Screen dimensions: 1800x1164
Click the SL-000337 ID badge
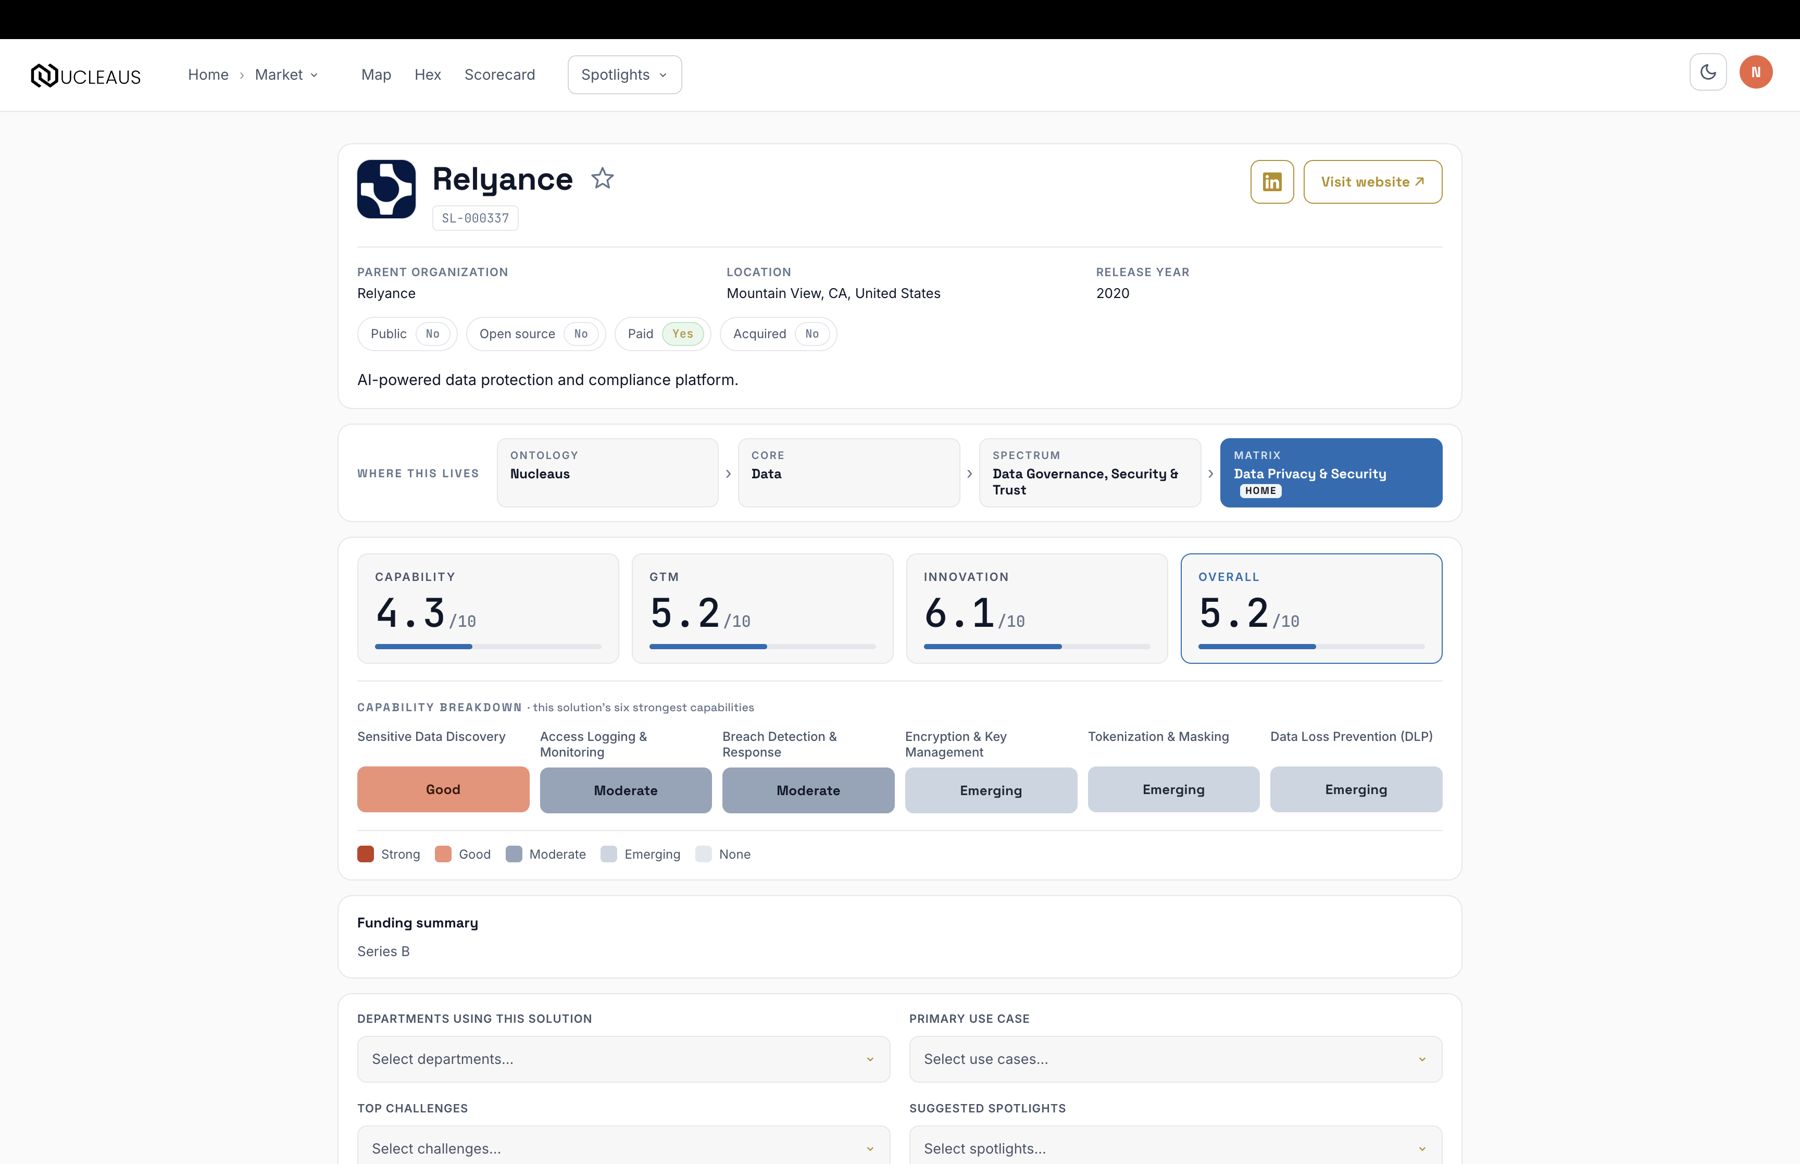(475, 218)
